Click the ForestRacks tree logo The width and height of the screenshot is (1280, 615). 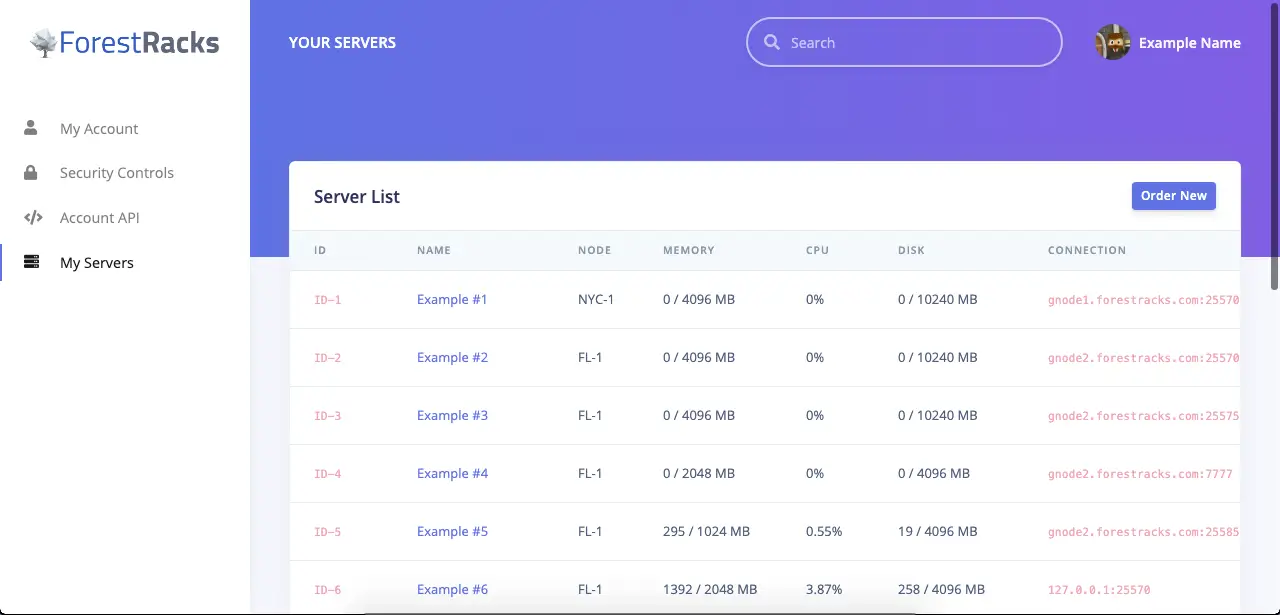coord(43,43)
